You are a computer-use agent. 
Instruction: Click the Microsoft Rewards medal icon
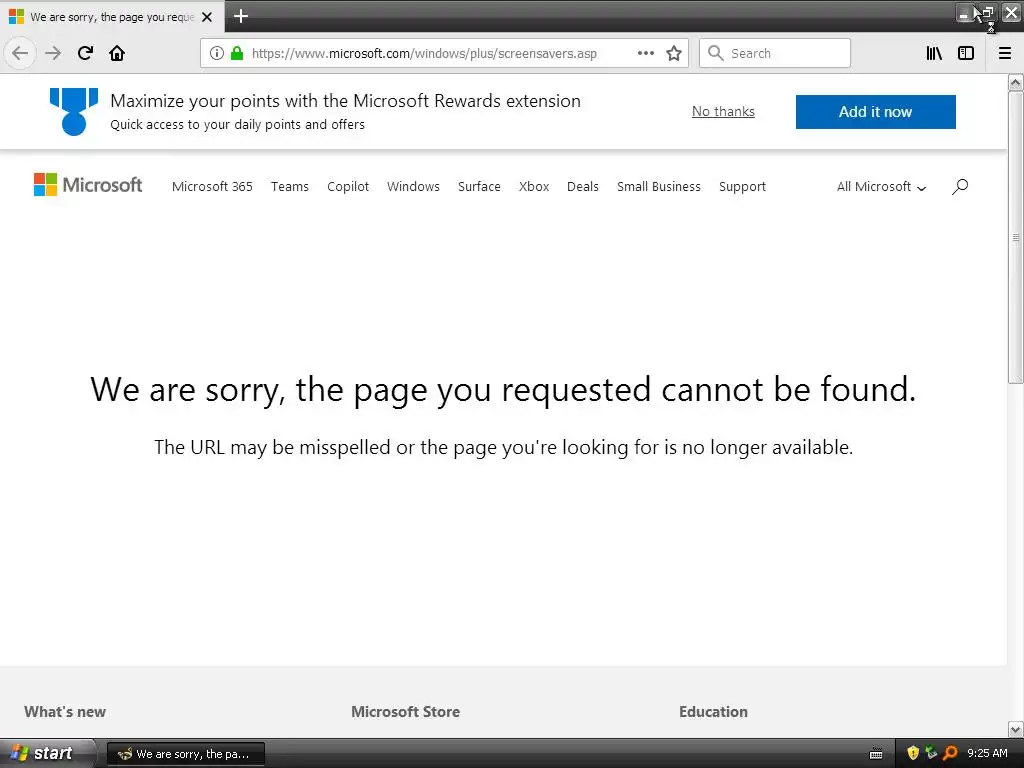74,112
